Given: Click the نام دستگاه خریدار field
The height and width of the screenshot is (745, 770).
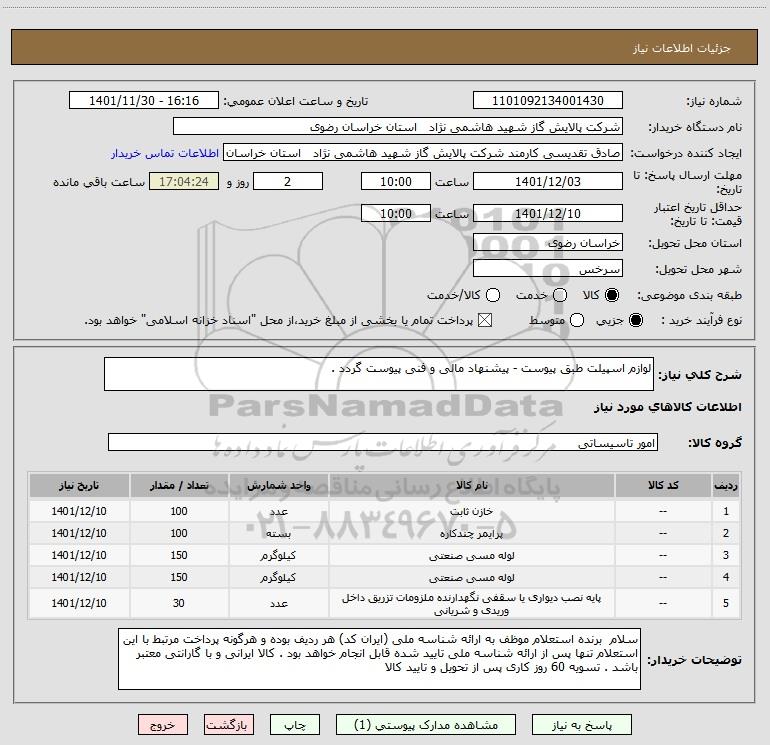Looking at the screenshot, I should [398, 126].
